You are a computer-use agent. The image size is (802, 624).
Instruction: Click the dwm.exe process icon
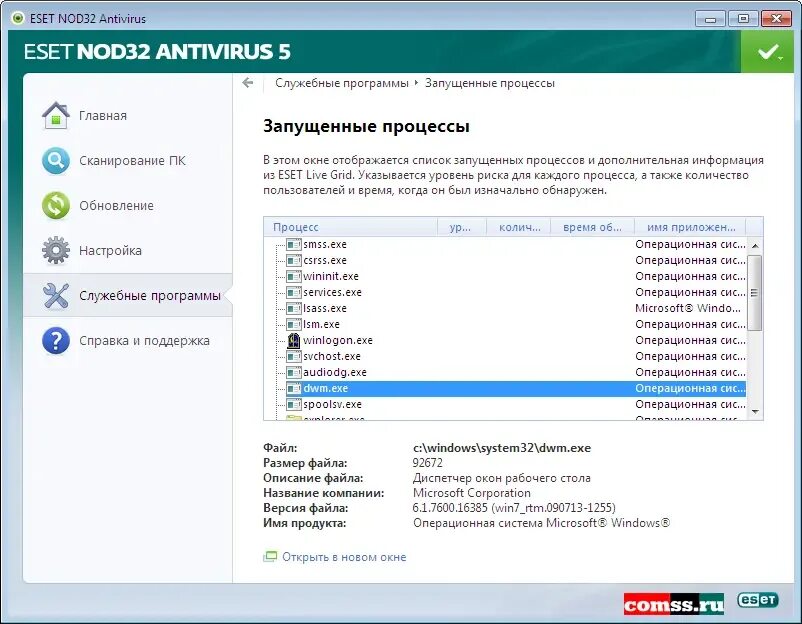294,388
